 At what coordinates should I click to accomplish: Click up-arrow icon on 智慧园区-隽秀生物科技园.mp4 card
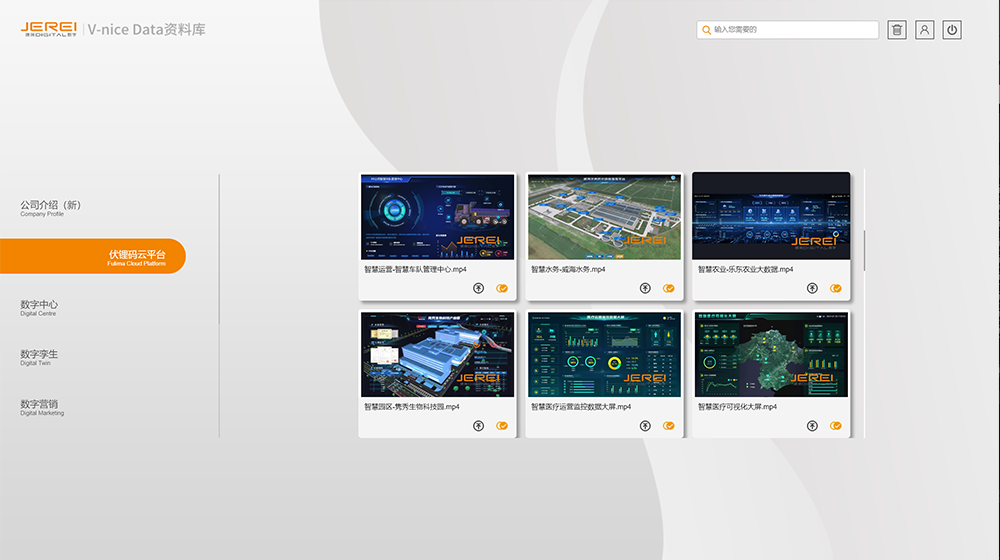pyautogui.click(x=479, y=426)
